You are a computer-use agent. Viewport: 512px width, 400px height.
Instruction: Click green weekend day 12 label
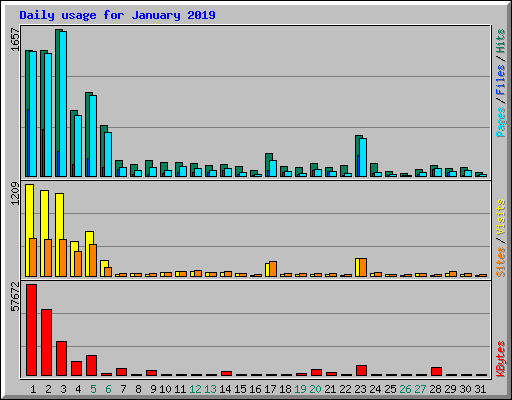click(195, 389)
